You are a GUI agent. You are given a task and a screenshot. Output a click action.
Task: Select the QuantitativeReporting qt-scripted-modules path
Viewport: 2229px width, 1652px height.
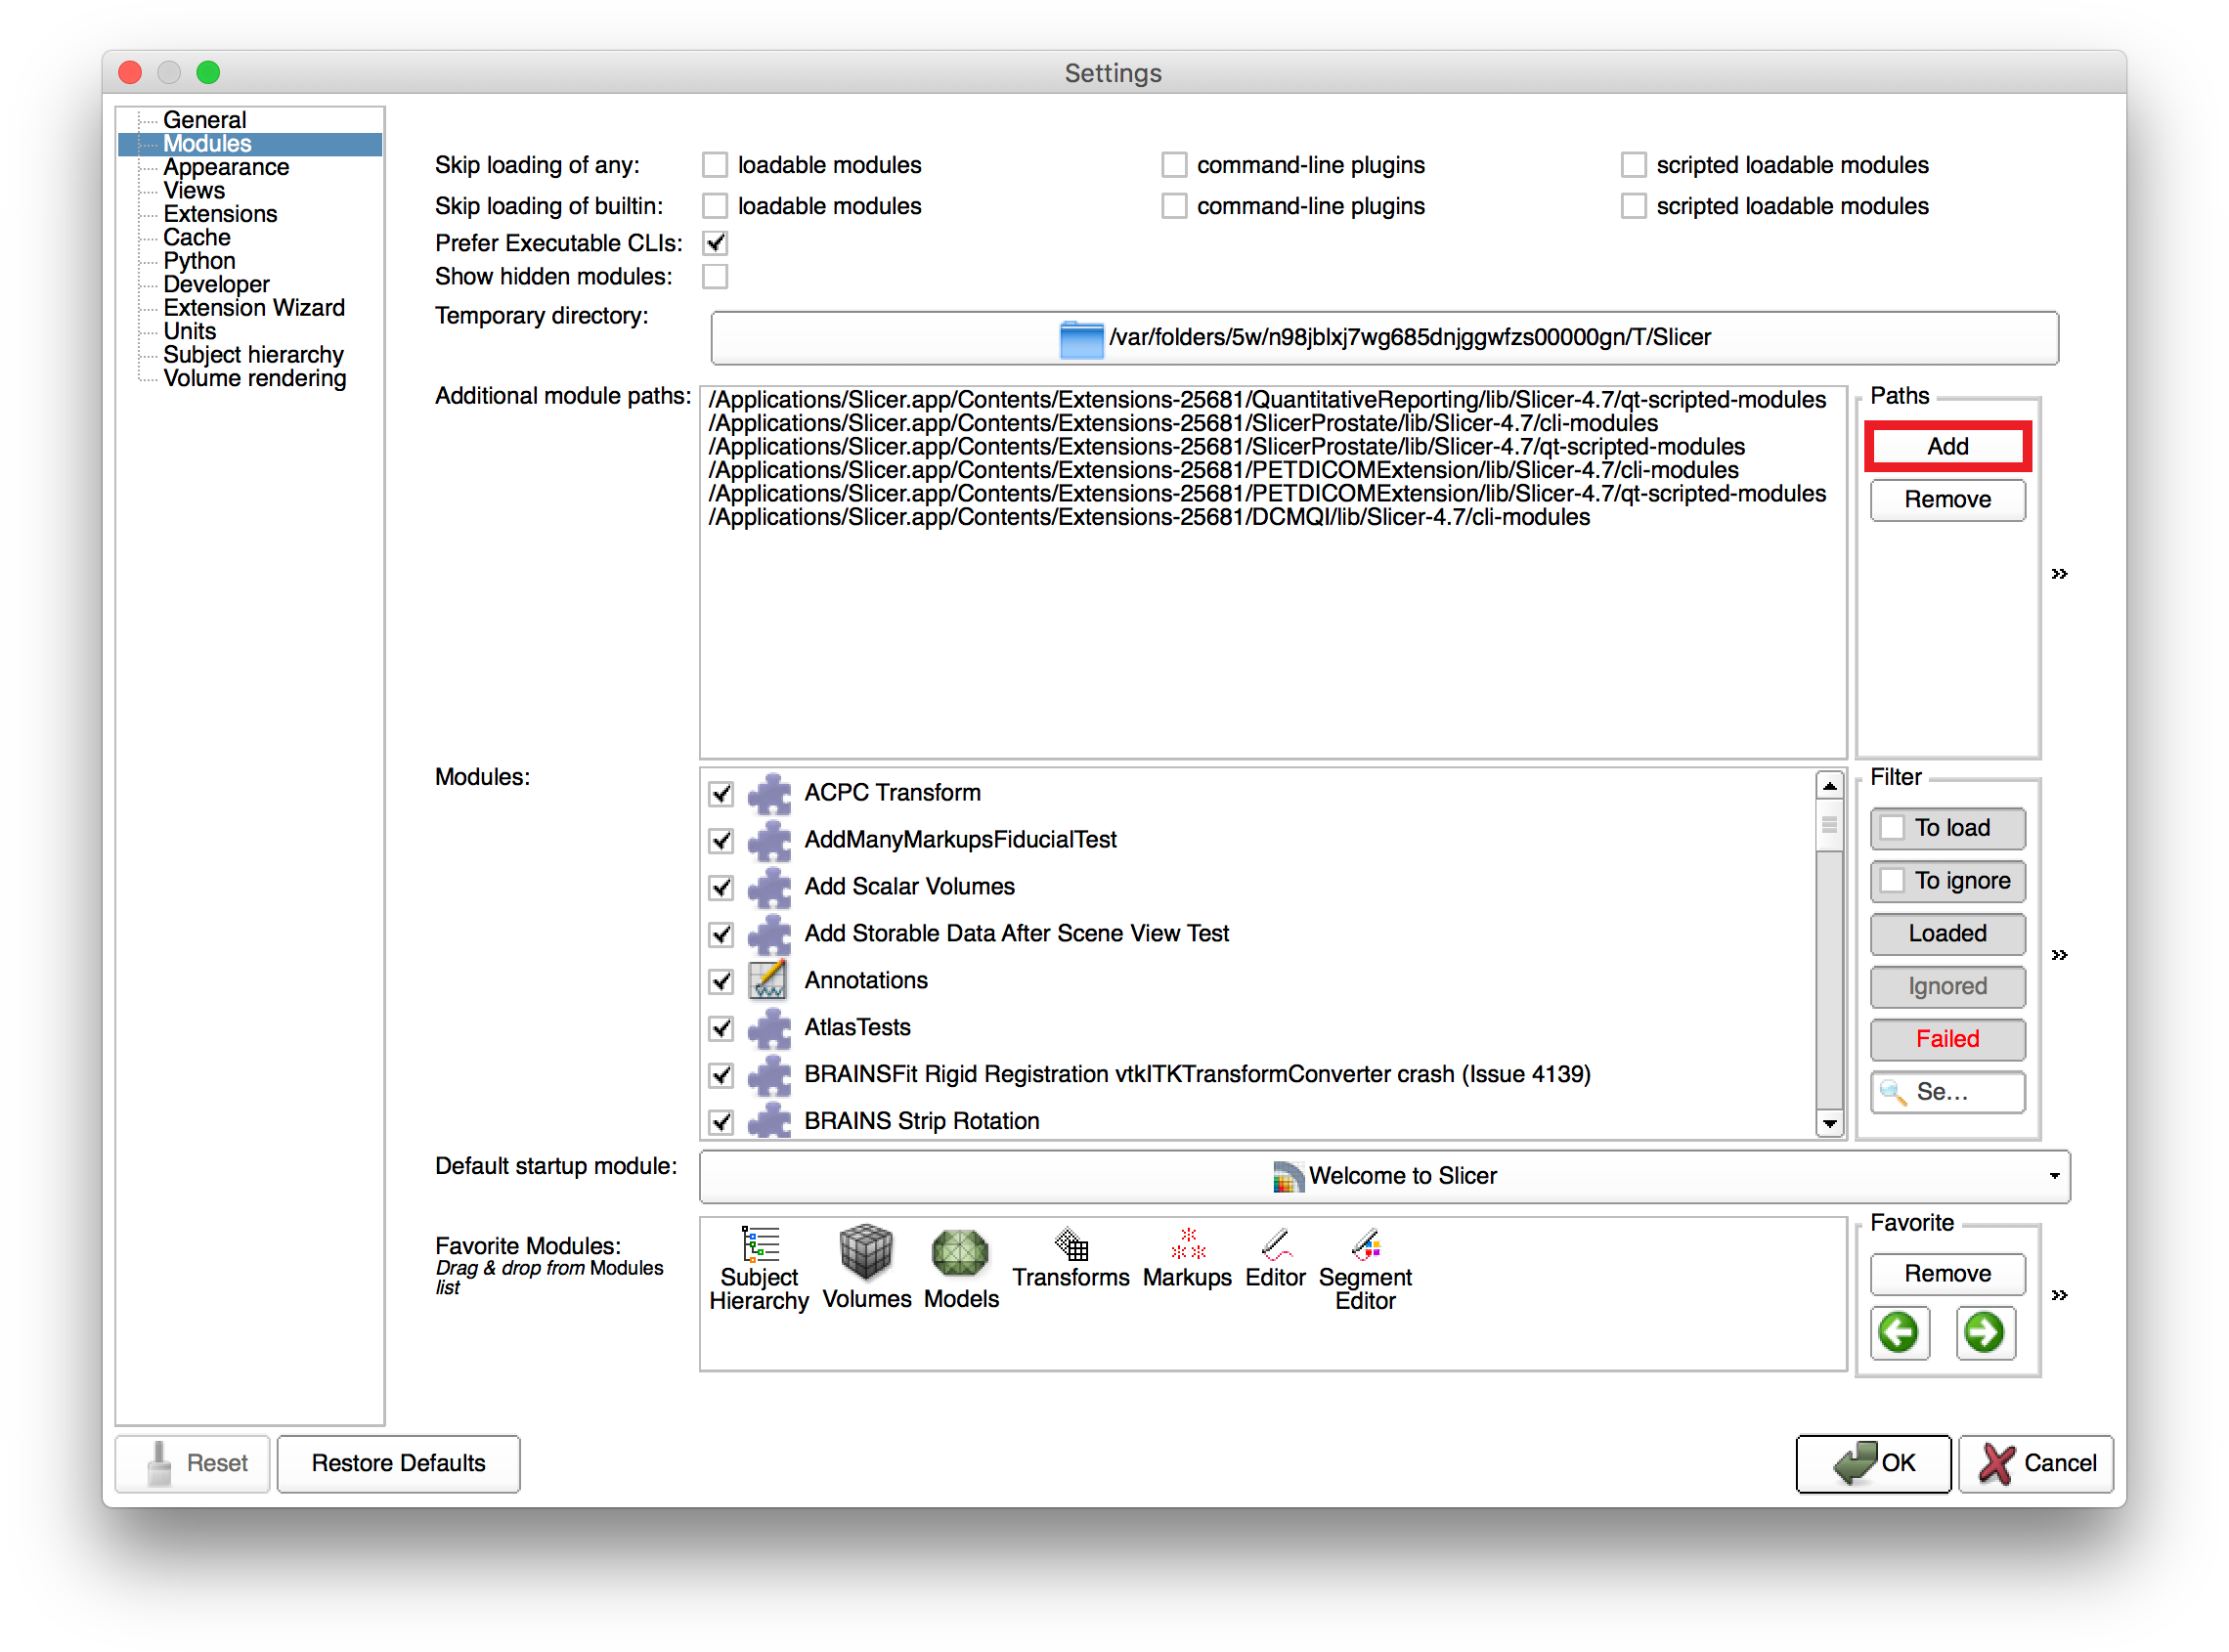pos(1267,400)
